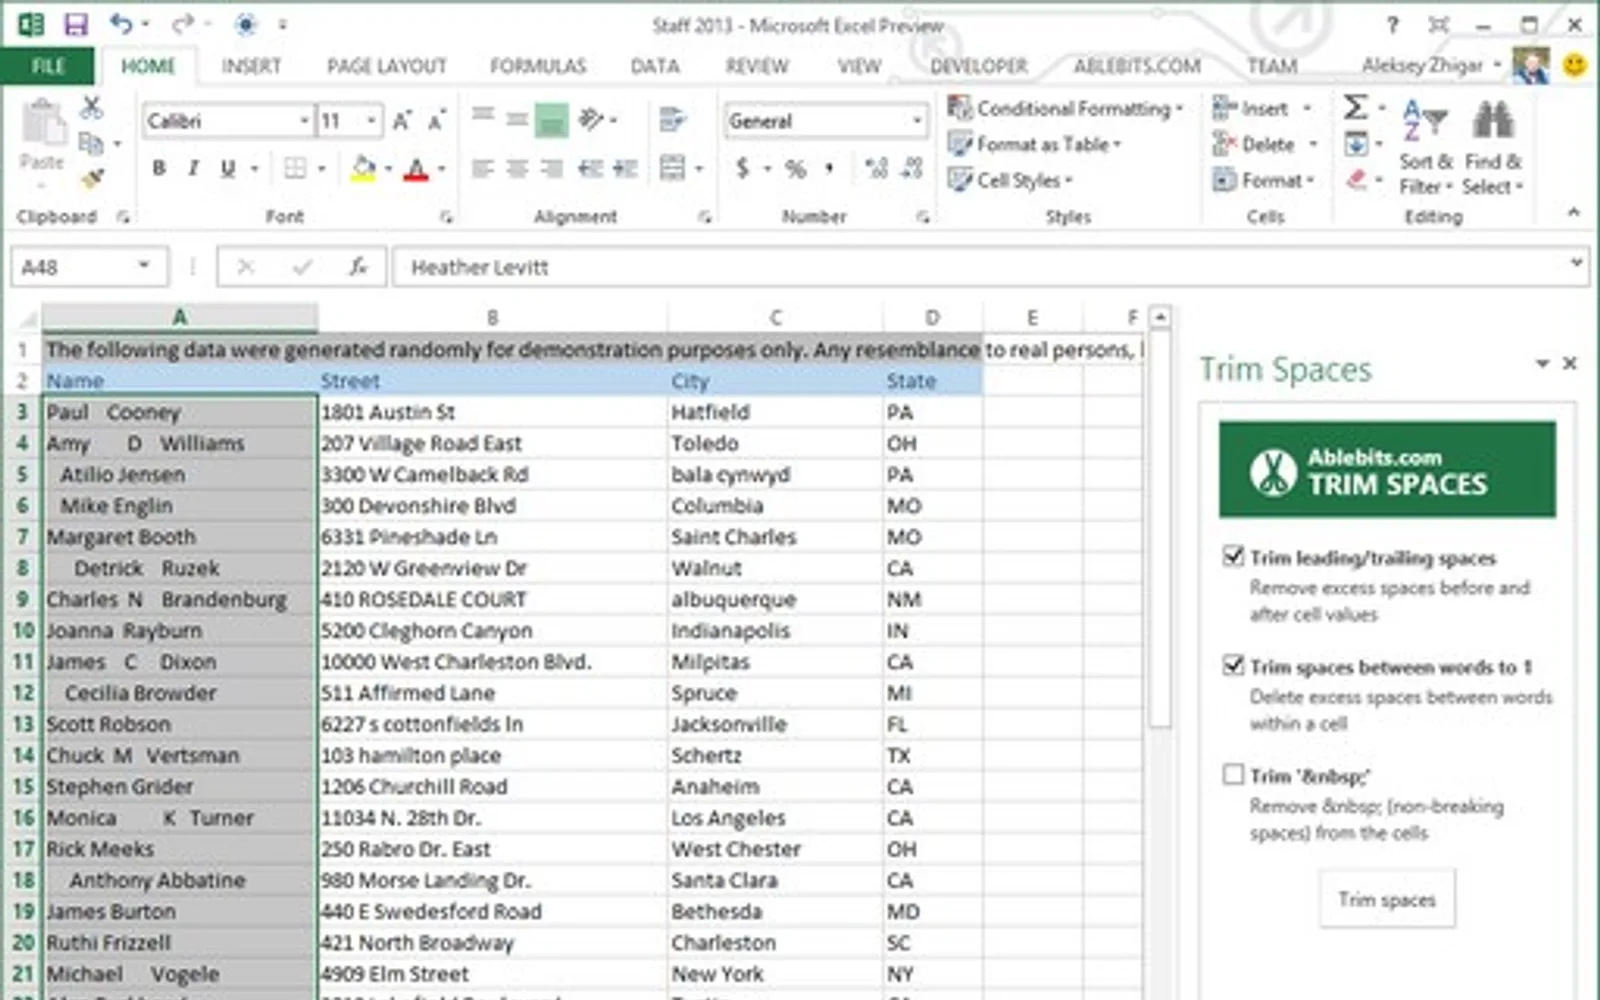
Task: Open the FILE tab
Action: 48,66
